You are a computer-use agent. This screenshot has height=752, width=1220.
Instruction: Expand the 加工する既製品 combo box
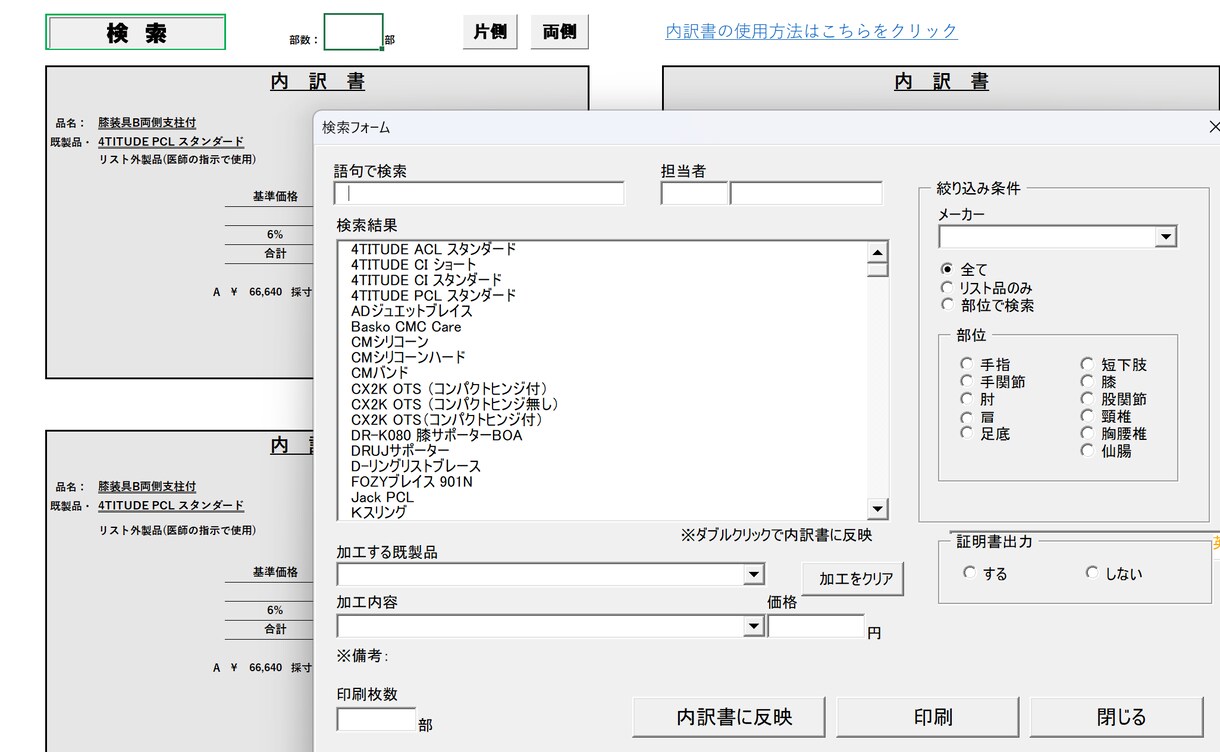(754, 574)
